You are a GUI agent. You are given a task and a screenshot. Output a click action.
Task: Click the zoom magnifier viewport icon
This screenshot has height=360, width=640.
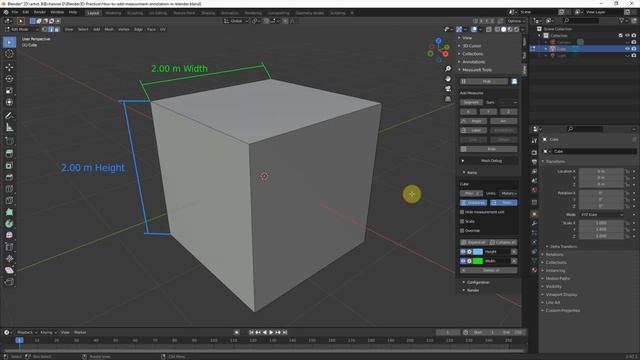pos(448,69)
